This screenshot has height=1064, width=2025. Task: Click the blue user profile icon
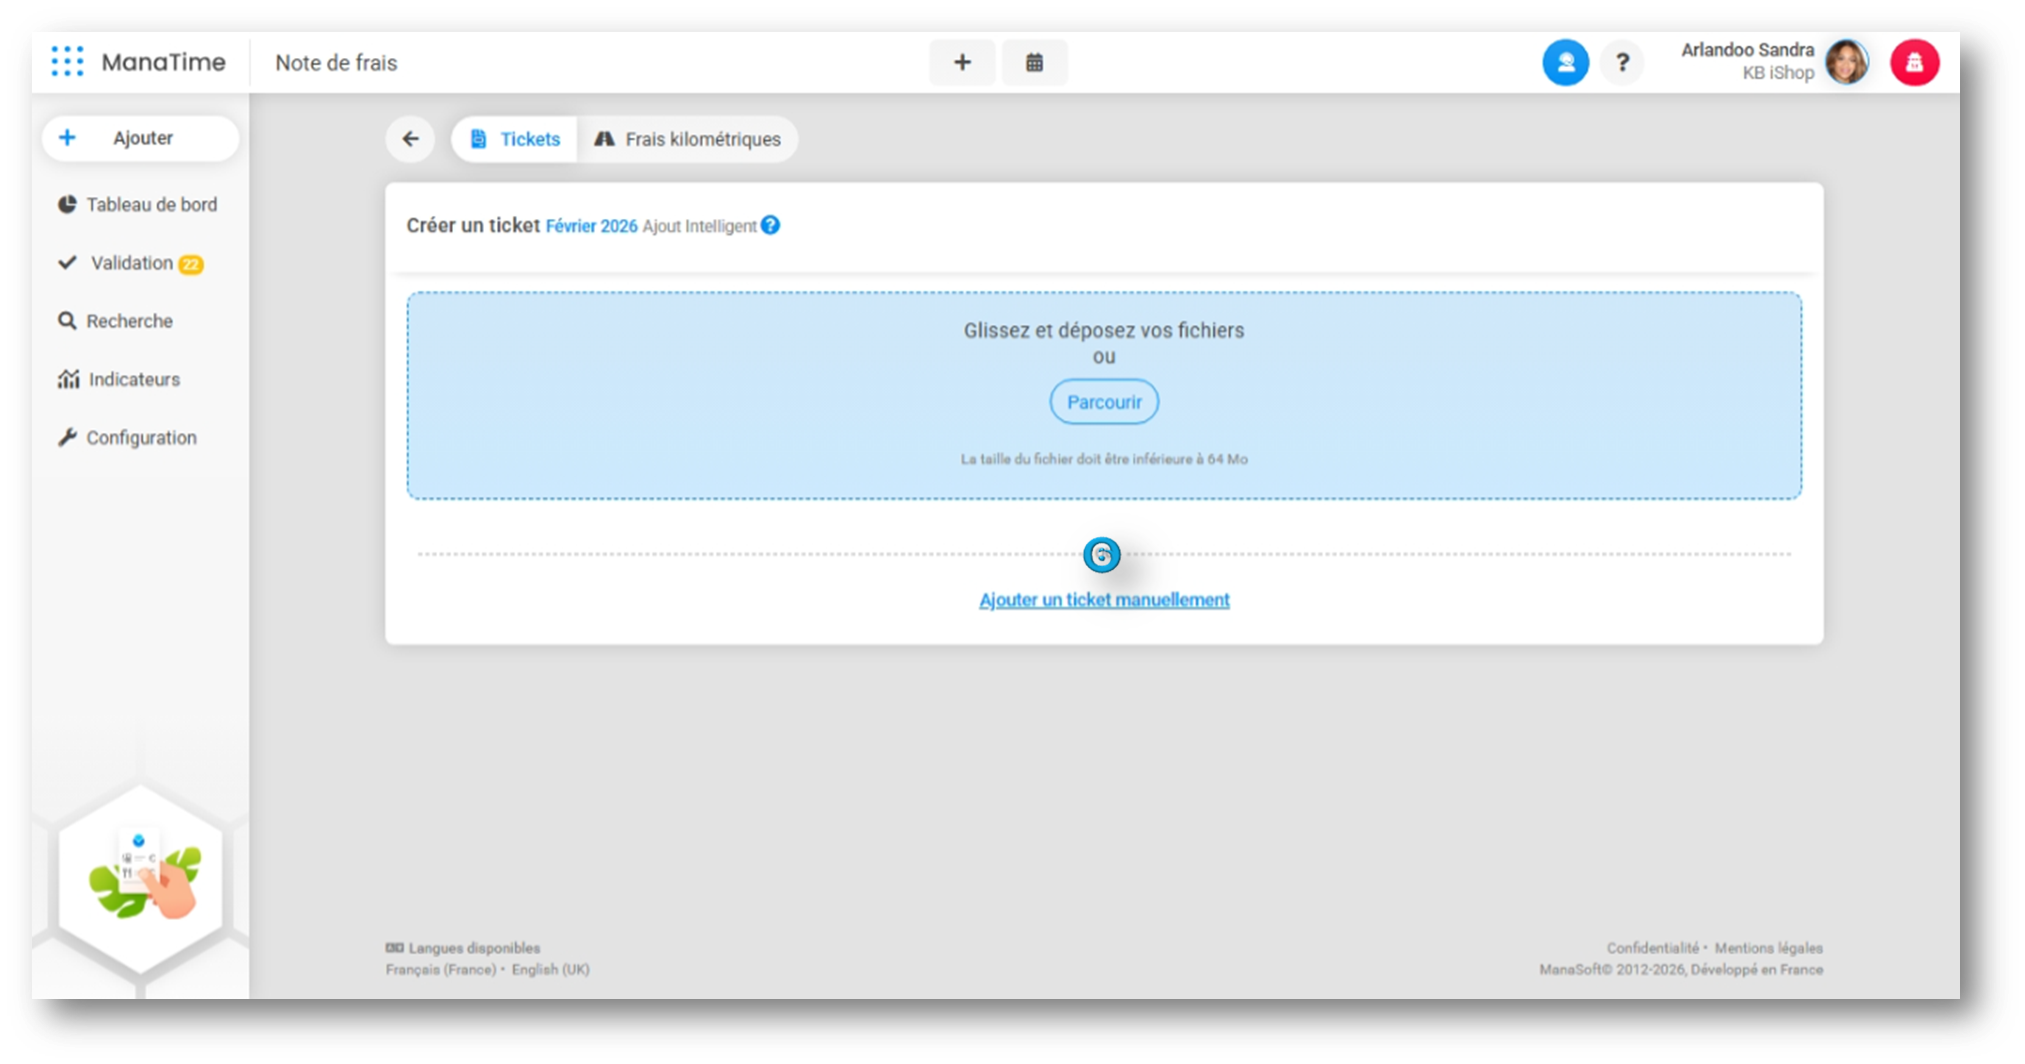pyautogui.click(x=1565, y=63)
